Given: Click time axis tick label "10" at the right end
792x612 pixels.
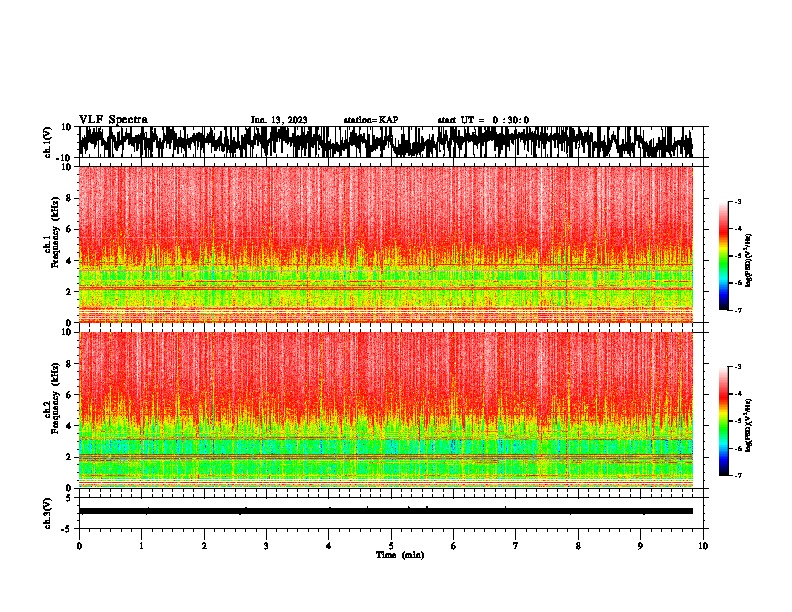Looking at the screenshot, I should click(703, 546).
